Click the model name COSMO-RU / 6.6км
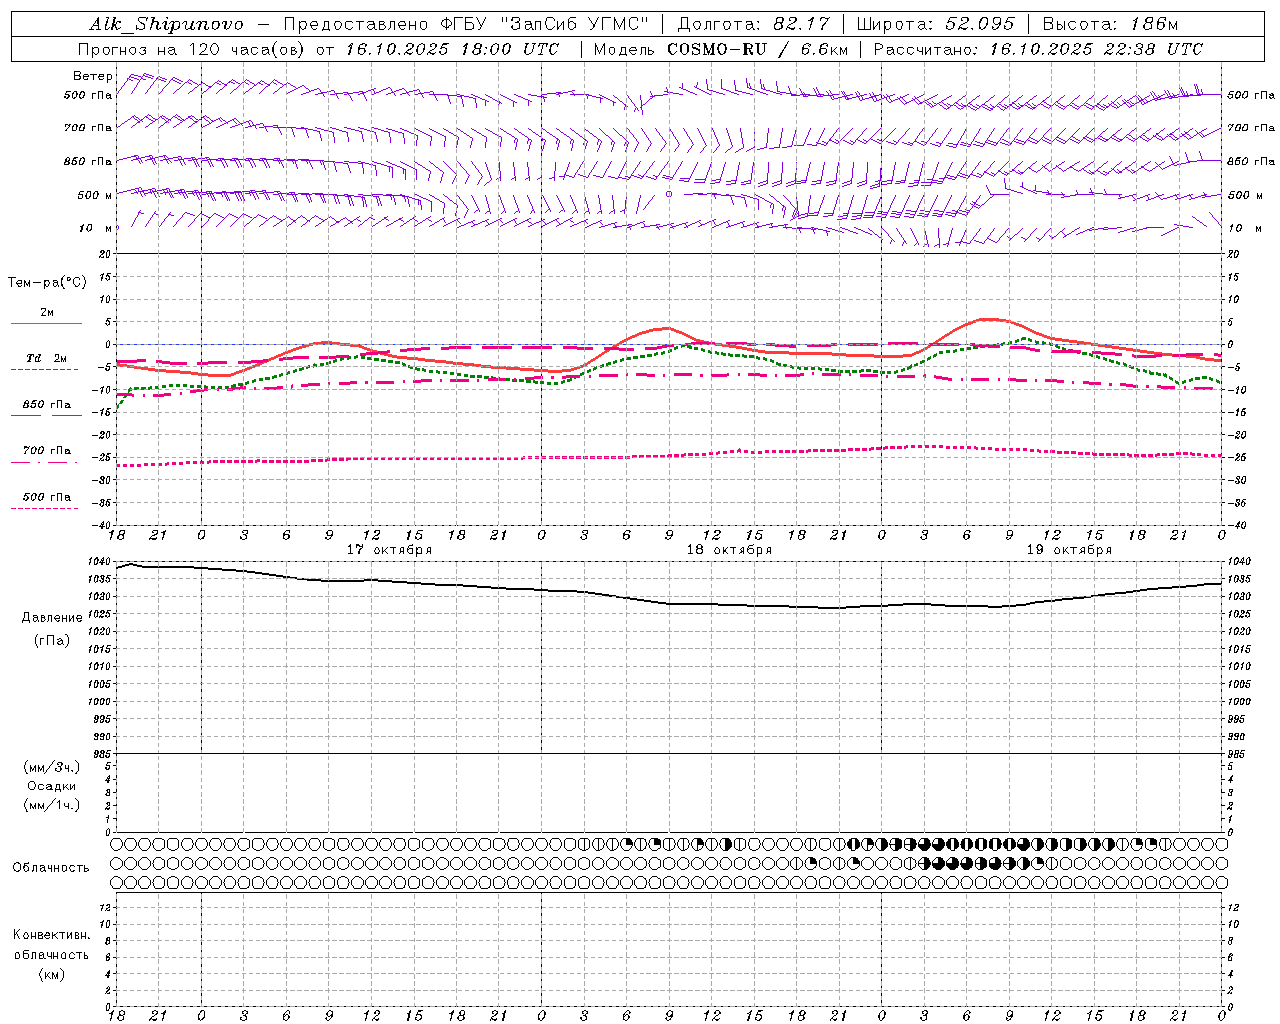 click(x=758, y=49)
